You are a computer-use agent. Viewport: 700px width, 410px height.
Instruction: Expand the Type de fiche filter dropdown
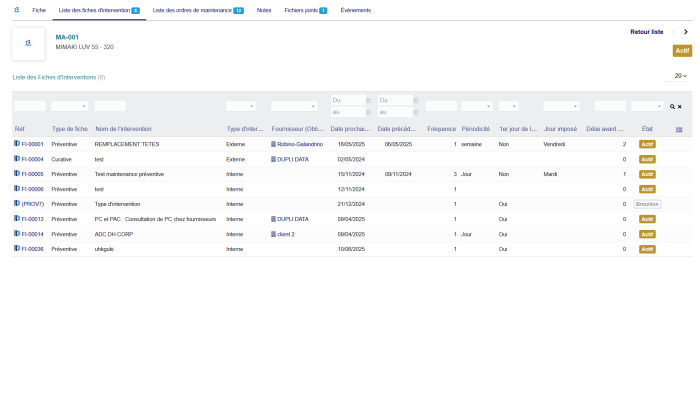coord(69,106)
